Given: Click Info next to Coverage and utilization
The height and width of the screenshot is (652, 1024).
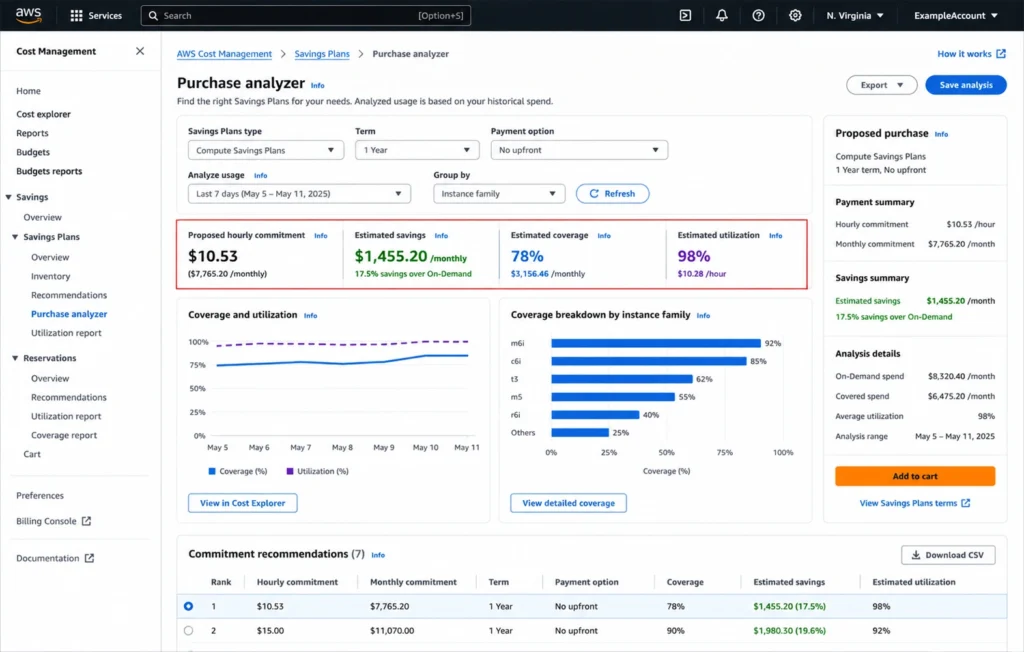Looking at the screenshot, I should [x=310, y=316].
